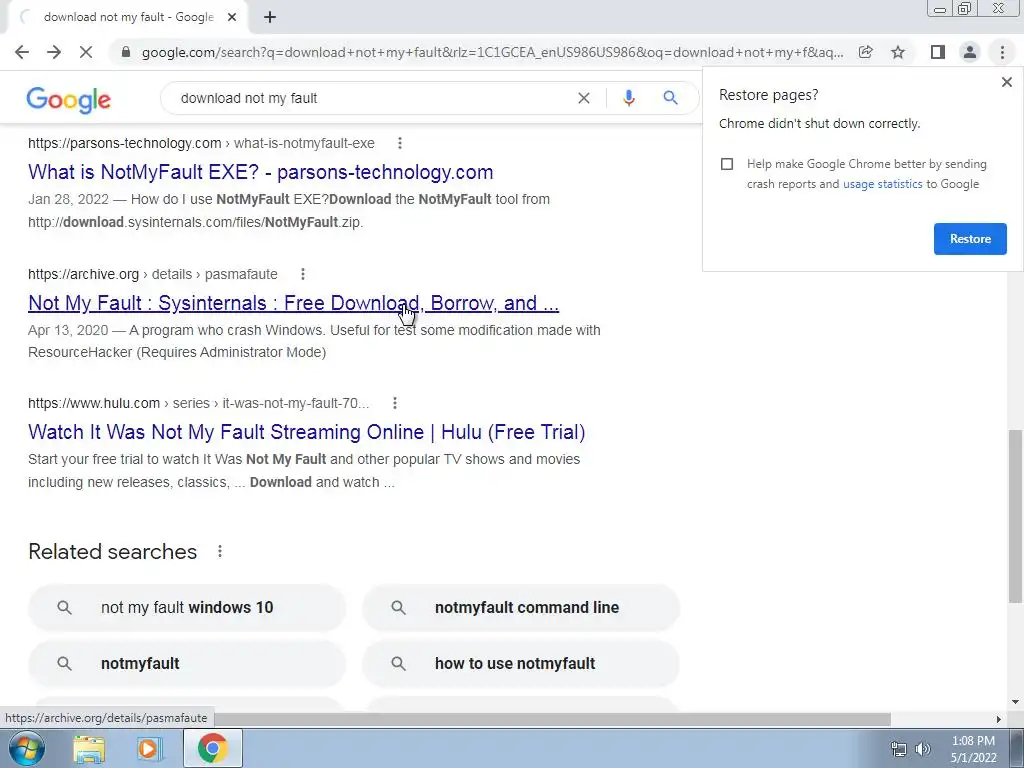Restore the previously open pages
The image size is (1024, 768).
tap(970, 239)
